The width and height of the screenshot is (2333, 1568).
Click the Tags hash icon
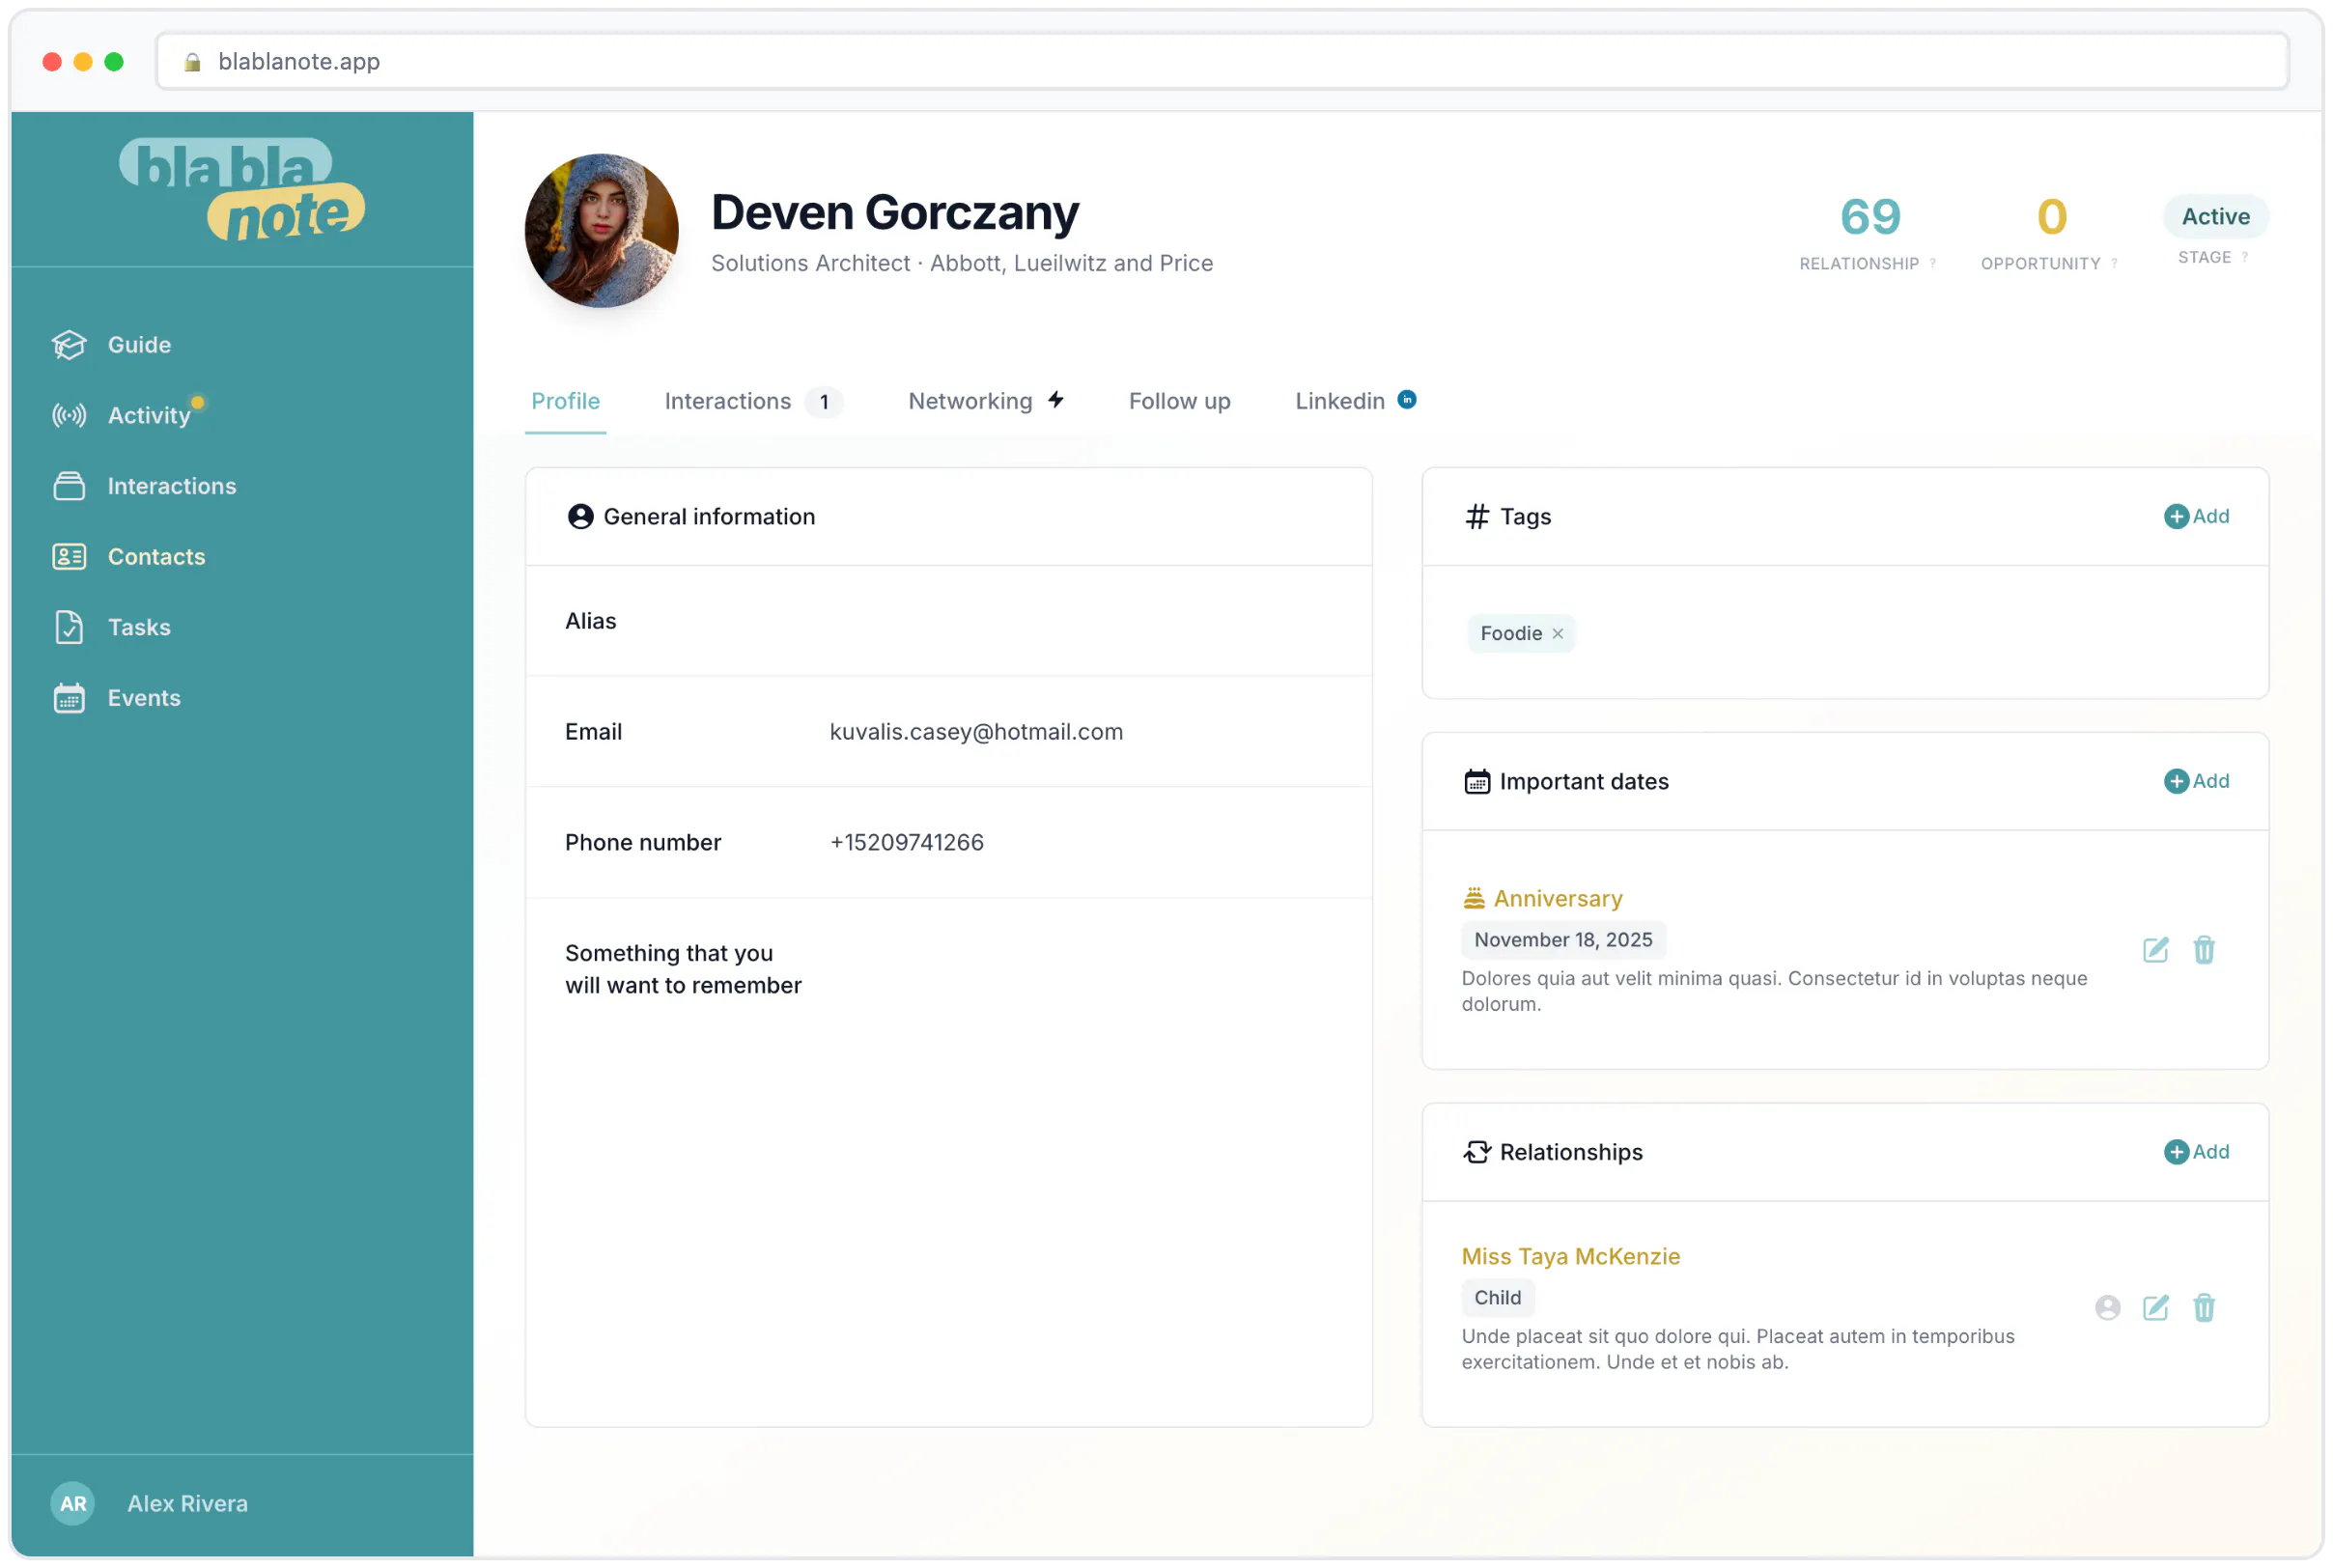[1477, 516]
